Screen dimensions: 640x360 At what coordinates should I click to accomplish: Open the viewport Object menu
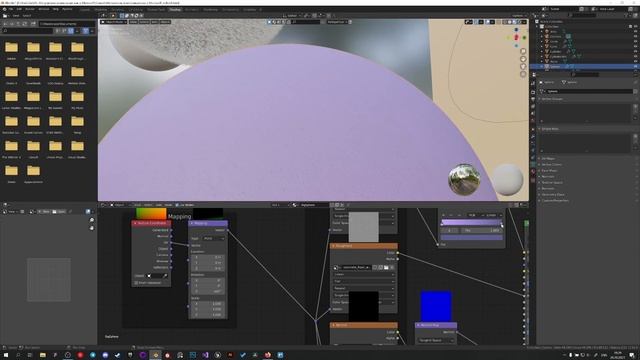[x=165, y=22]
